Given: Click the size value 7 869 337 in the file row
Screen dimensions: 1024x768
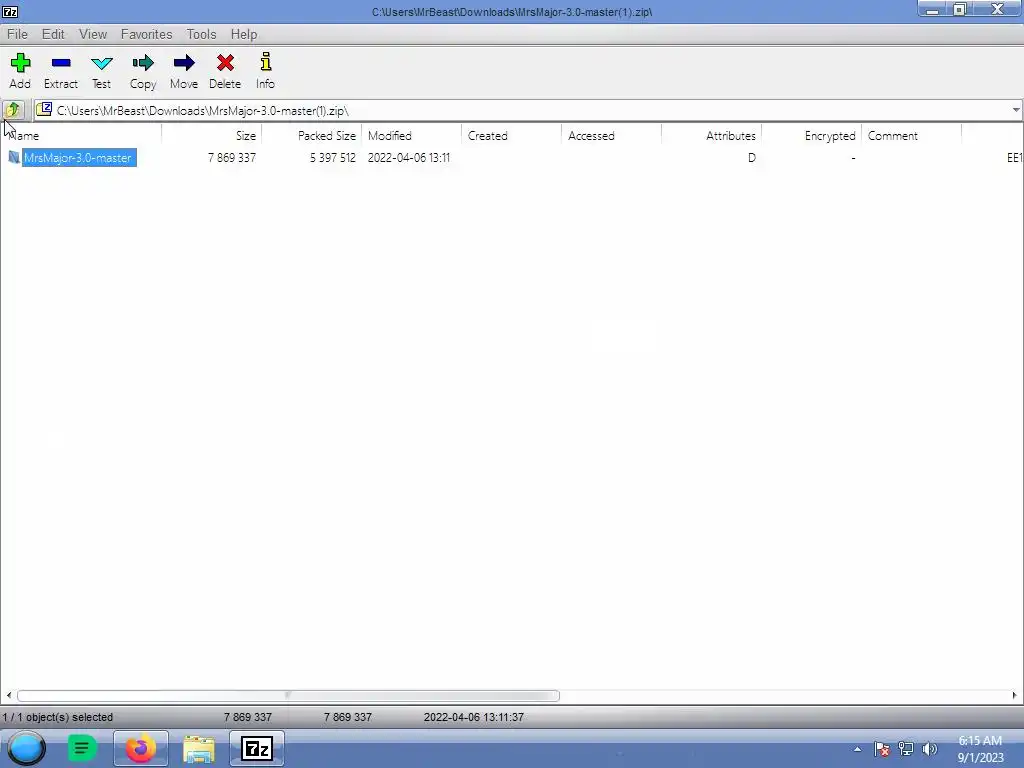Looking at the screenshot, I should click(x=232, y=157).
